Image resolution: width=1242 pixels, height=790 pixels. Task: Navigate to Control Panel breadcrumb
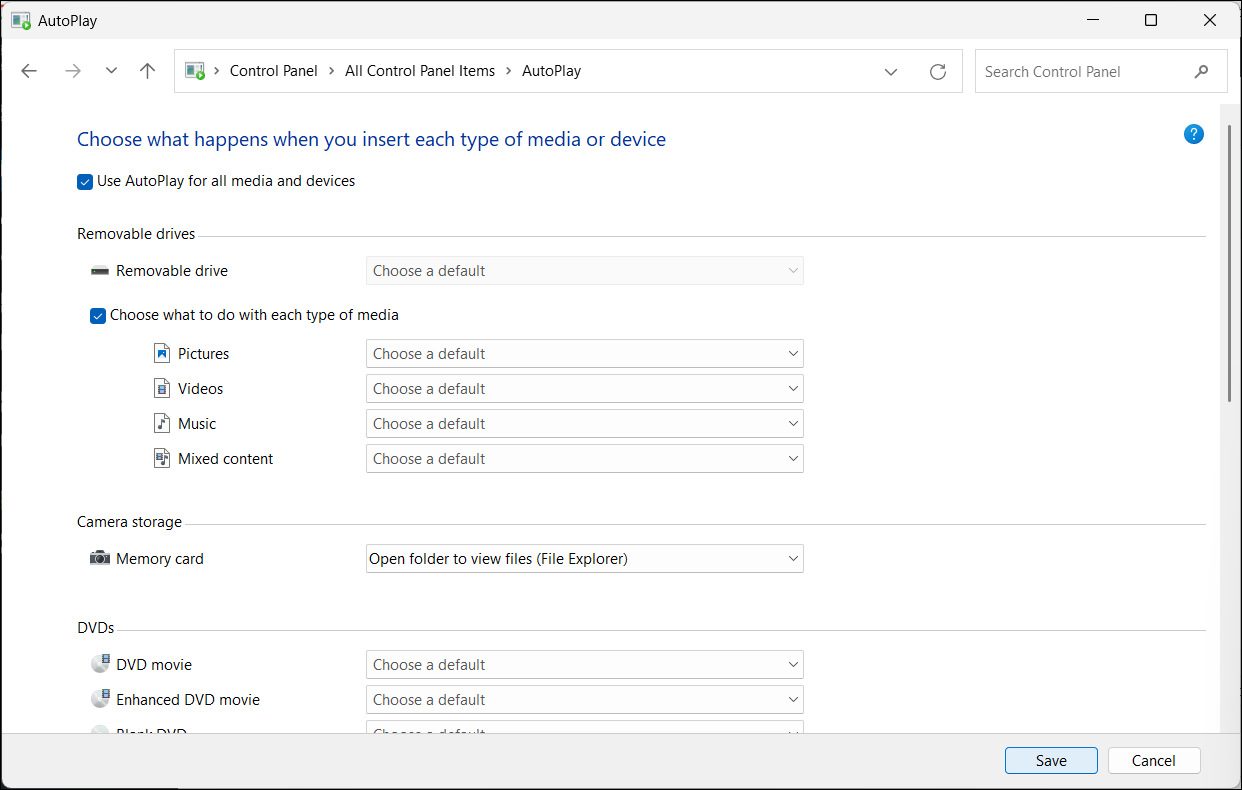[273, 71]
